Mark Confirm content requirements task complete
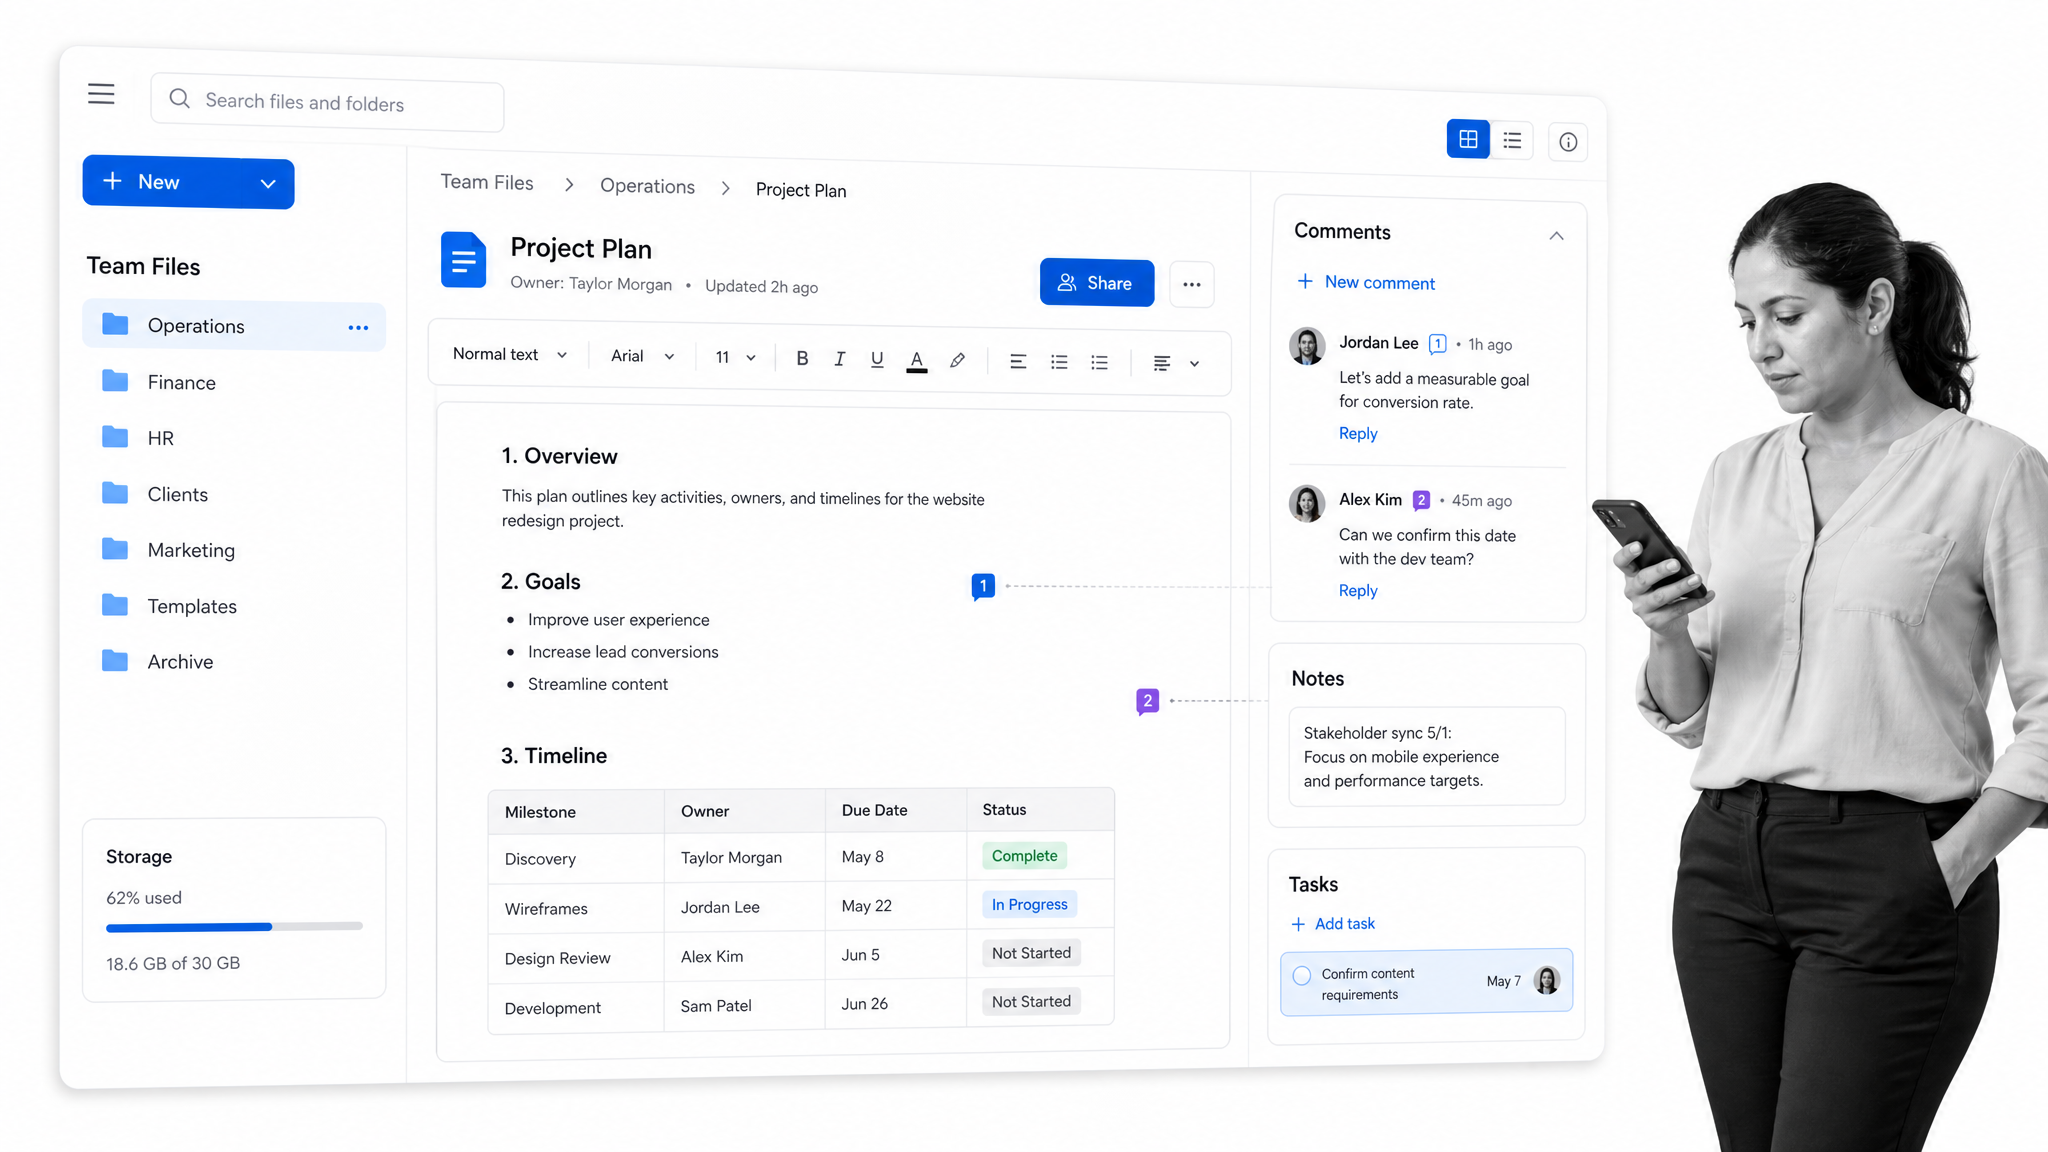 coord(1302,976)
